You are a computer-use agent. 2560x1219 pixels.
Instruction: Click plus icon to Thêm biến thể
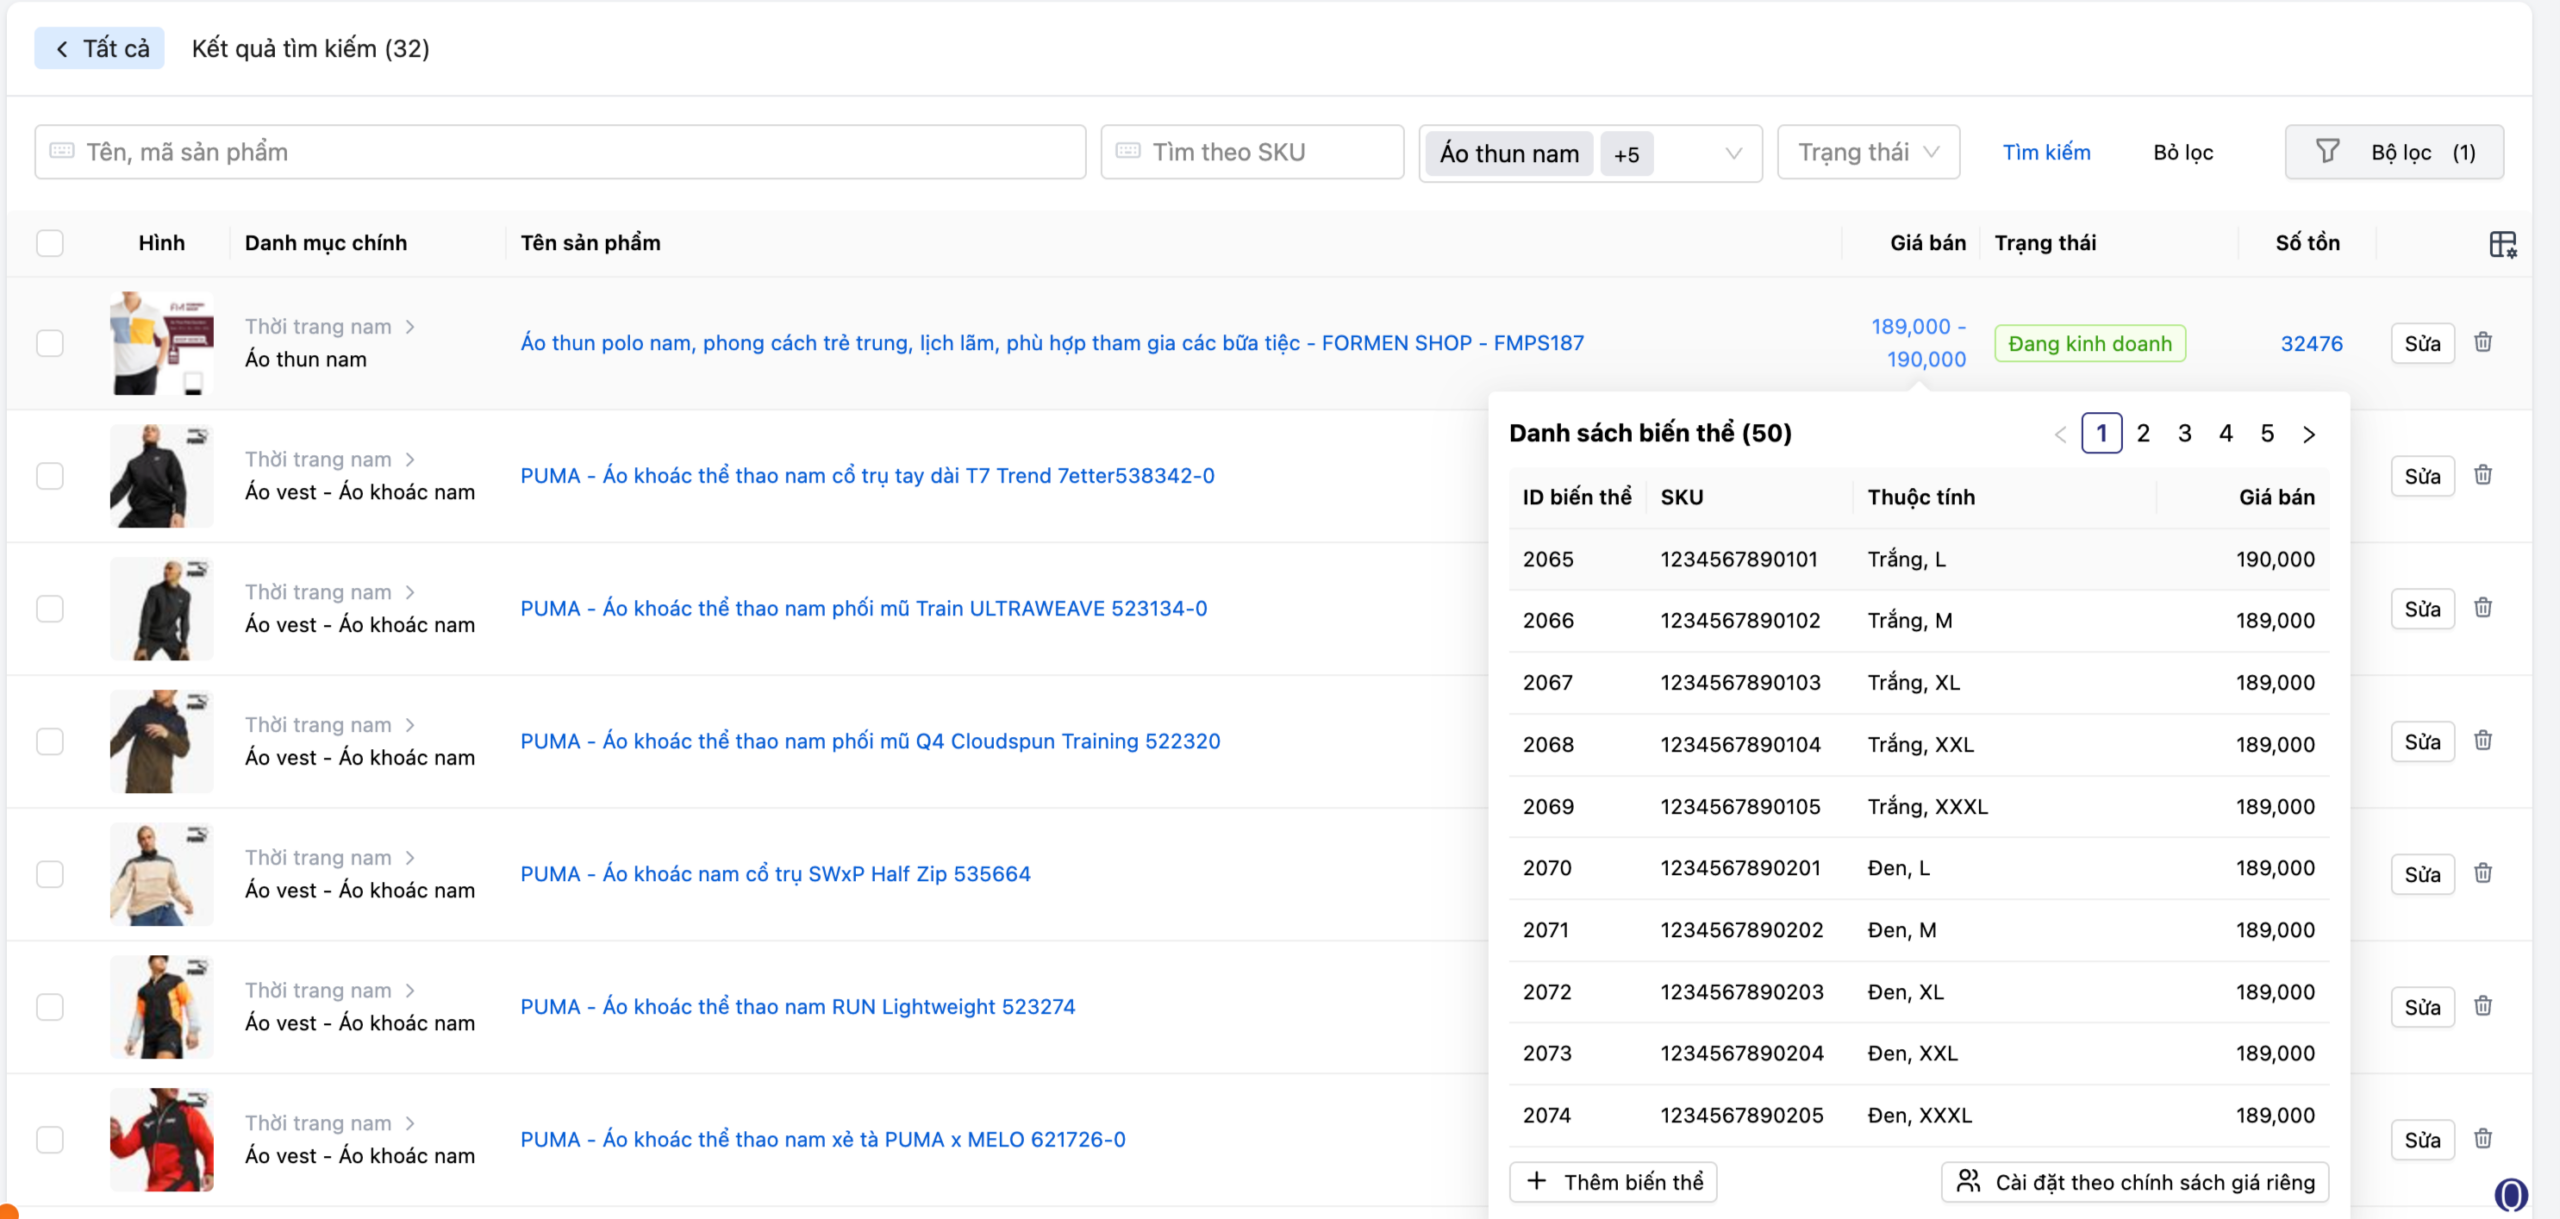1537,1181
